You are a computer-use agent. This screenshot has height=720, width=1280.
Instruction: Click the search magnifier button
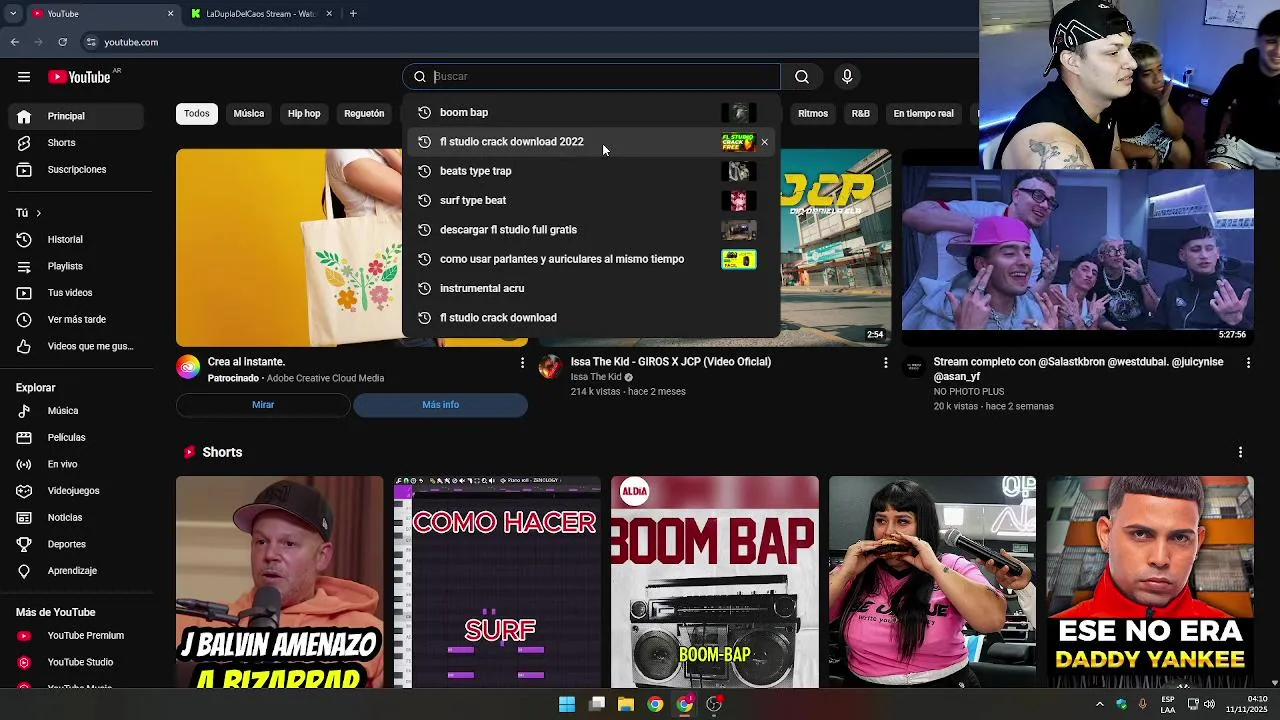802,77
